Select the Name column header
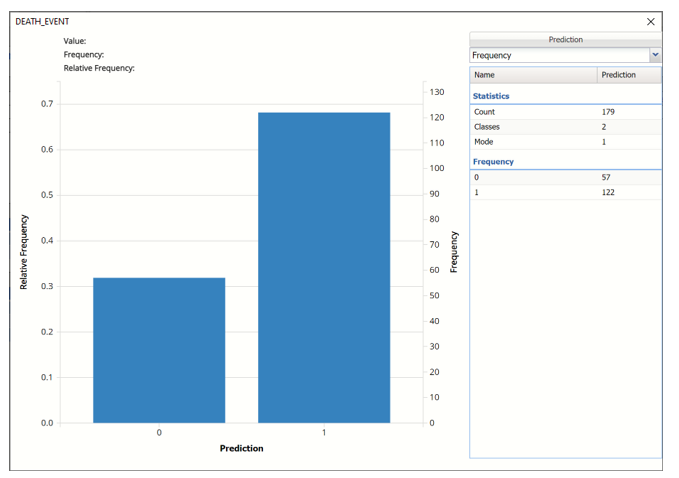 533,75
